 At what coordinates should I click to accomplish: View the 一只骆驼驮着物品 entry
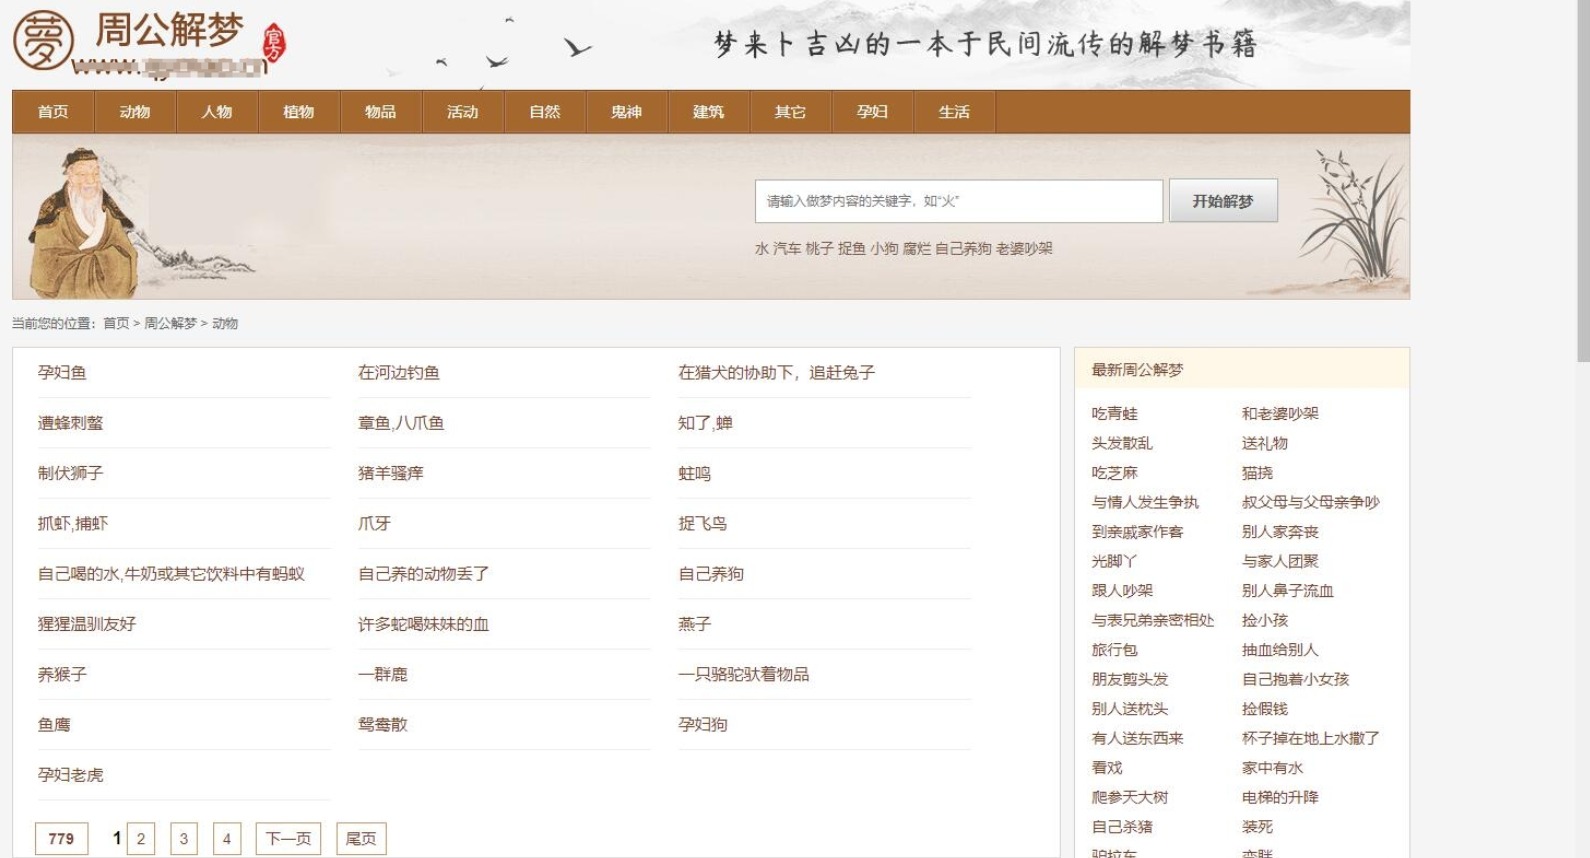(743, 674)
